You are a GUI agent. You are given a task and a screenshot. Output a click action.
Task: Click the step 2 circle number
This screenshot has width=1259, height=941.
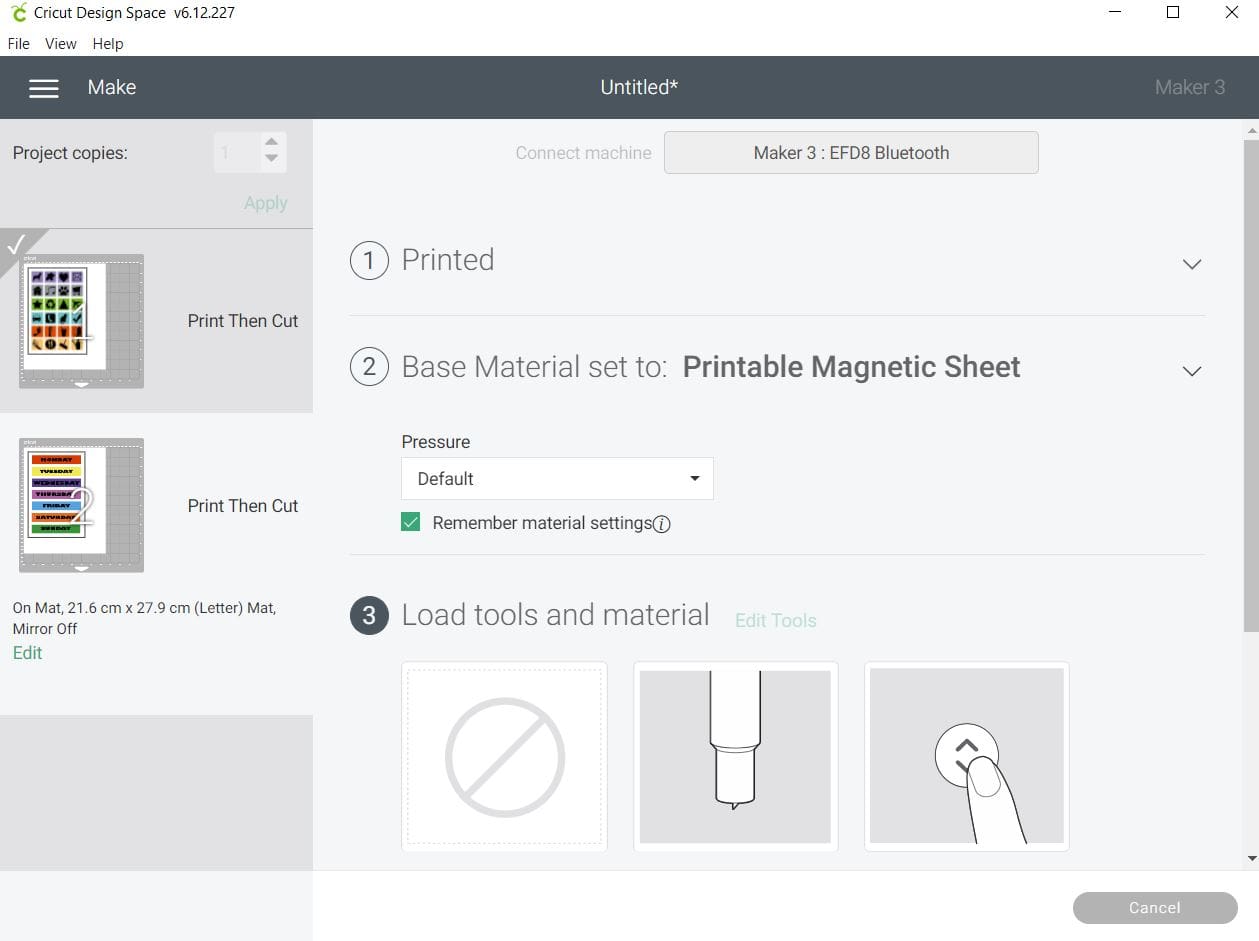point(369,367)
